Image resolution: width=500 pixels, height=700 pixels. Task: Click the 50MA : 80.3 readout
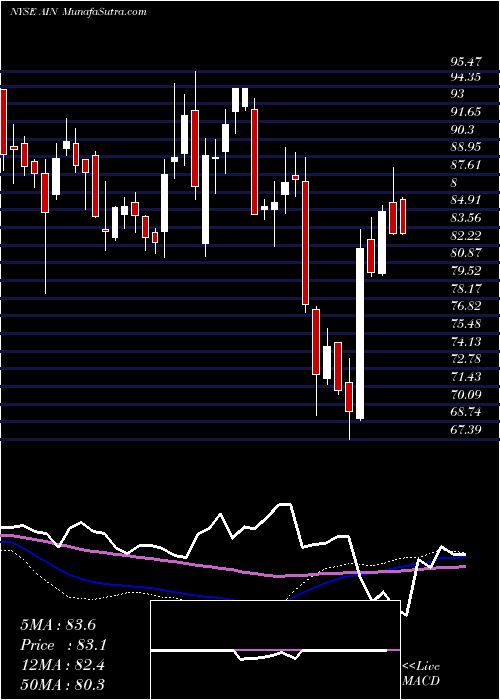click(62, 684)
